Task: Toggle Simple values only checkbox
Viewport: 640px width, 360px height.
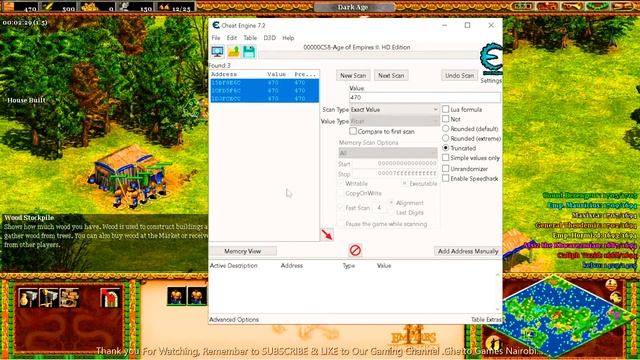Action: coord(446,158)
